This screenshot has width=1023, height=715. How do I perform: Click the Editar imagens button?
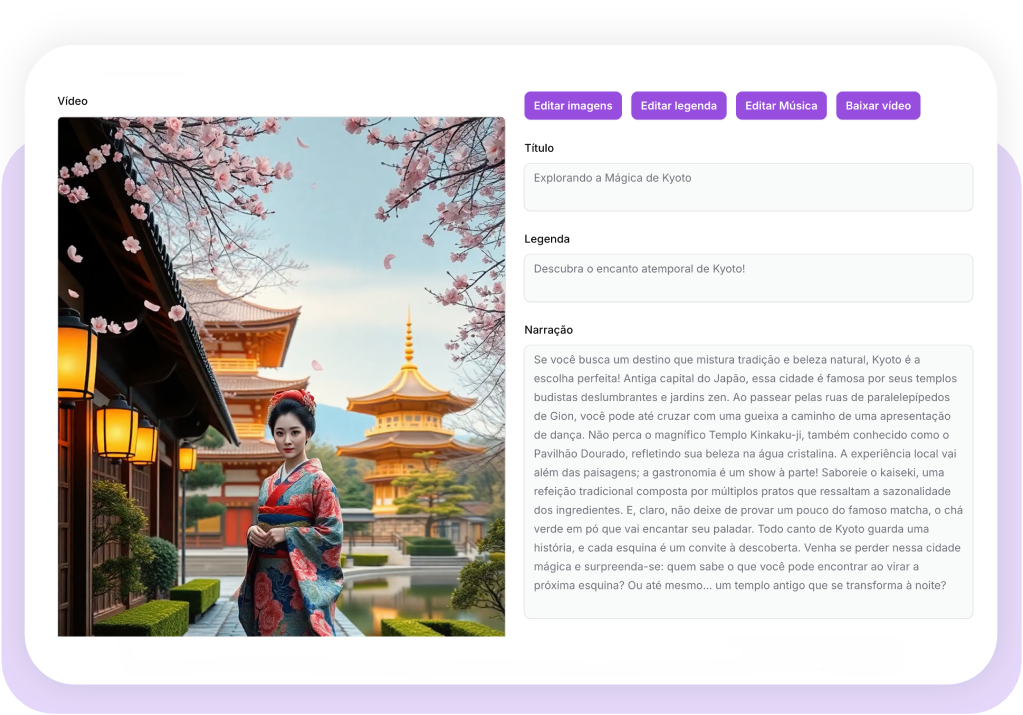coord(573,106)
